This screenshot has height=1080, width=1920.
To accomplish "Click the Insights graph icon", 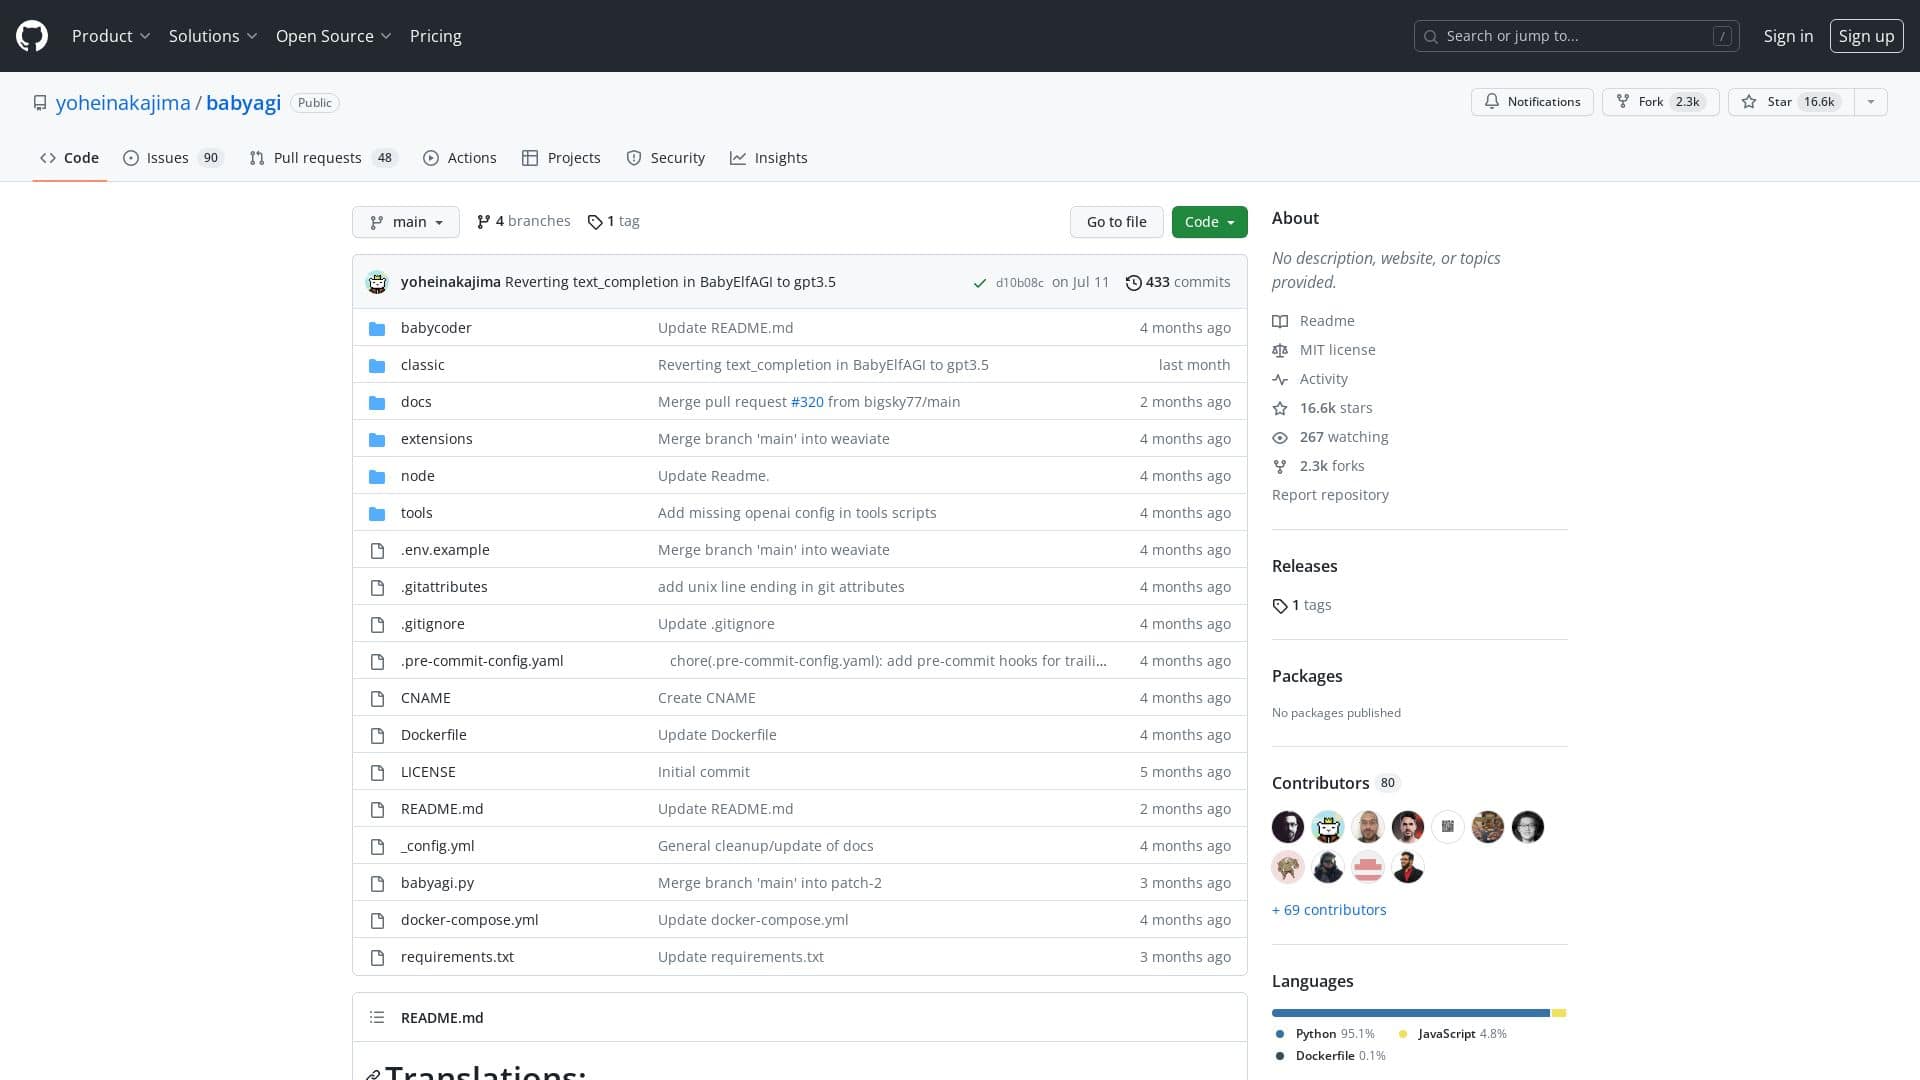I will [x=738, y=157].
